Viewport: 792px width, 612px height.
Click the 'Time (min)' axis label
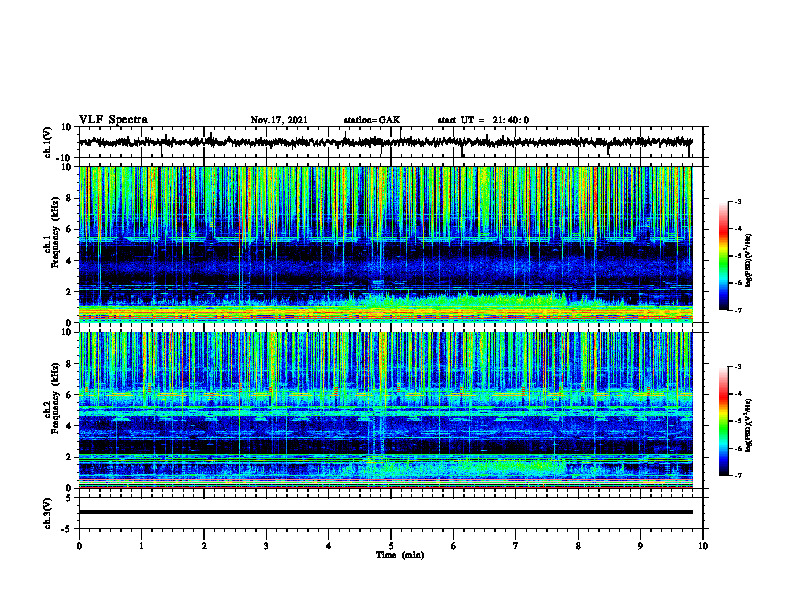point(400,555)
